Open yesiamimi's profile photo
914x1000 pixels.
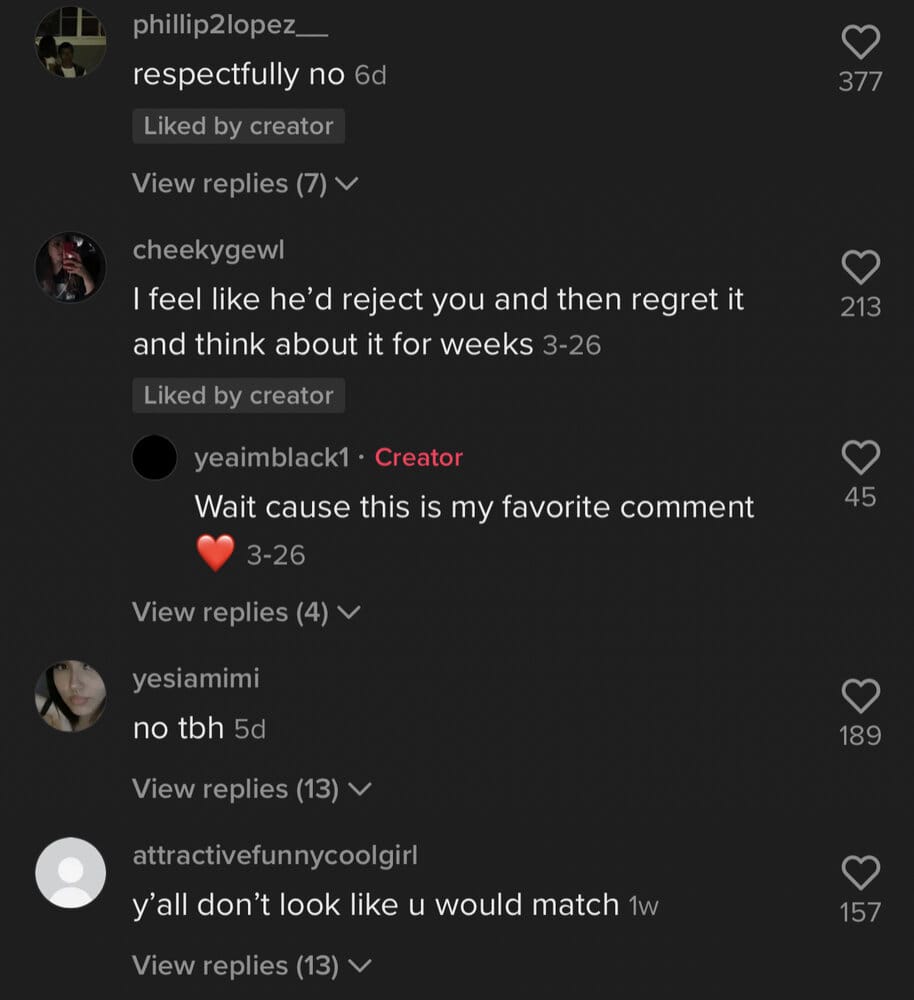70,696
